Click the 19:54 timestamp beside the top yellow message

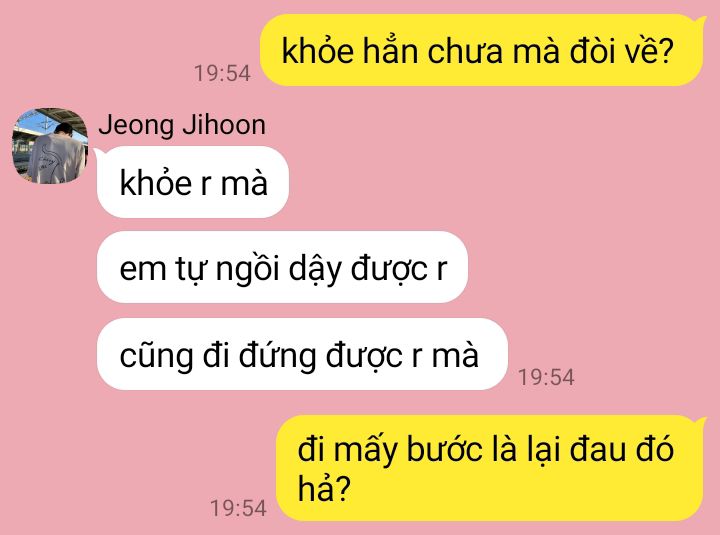pyautogui.click(x=222, y=73)
